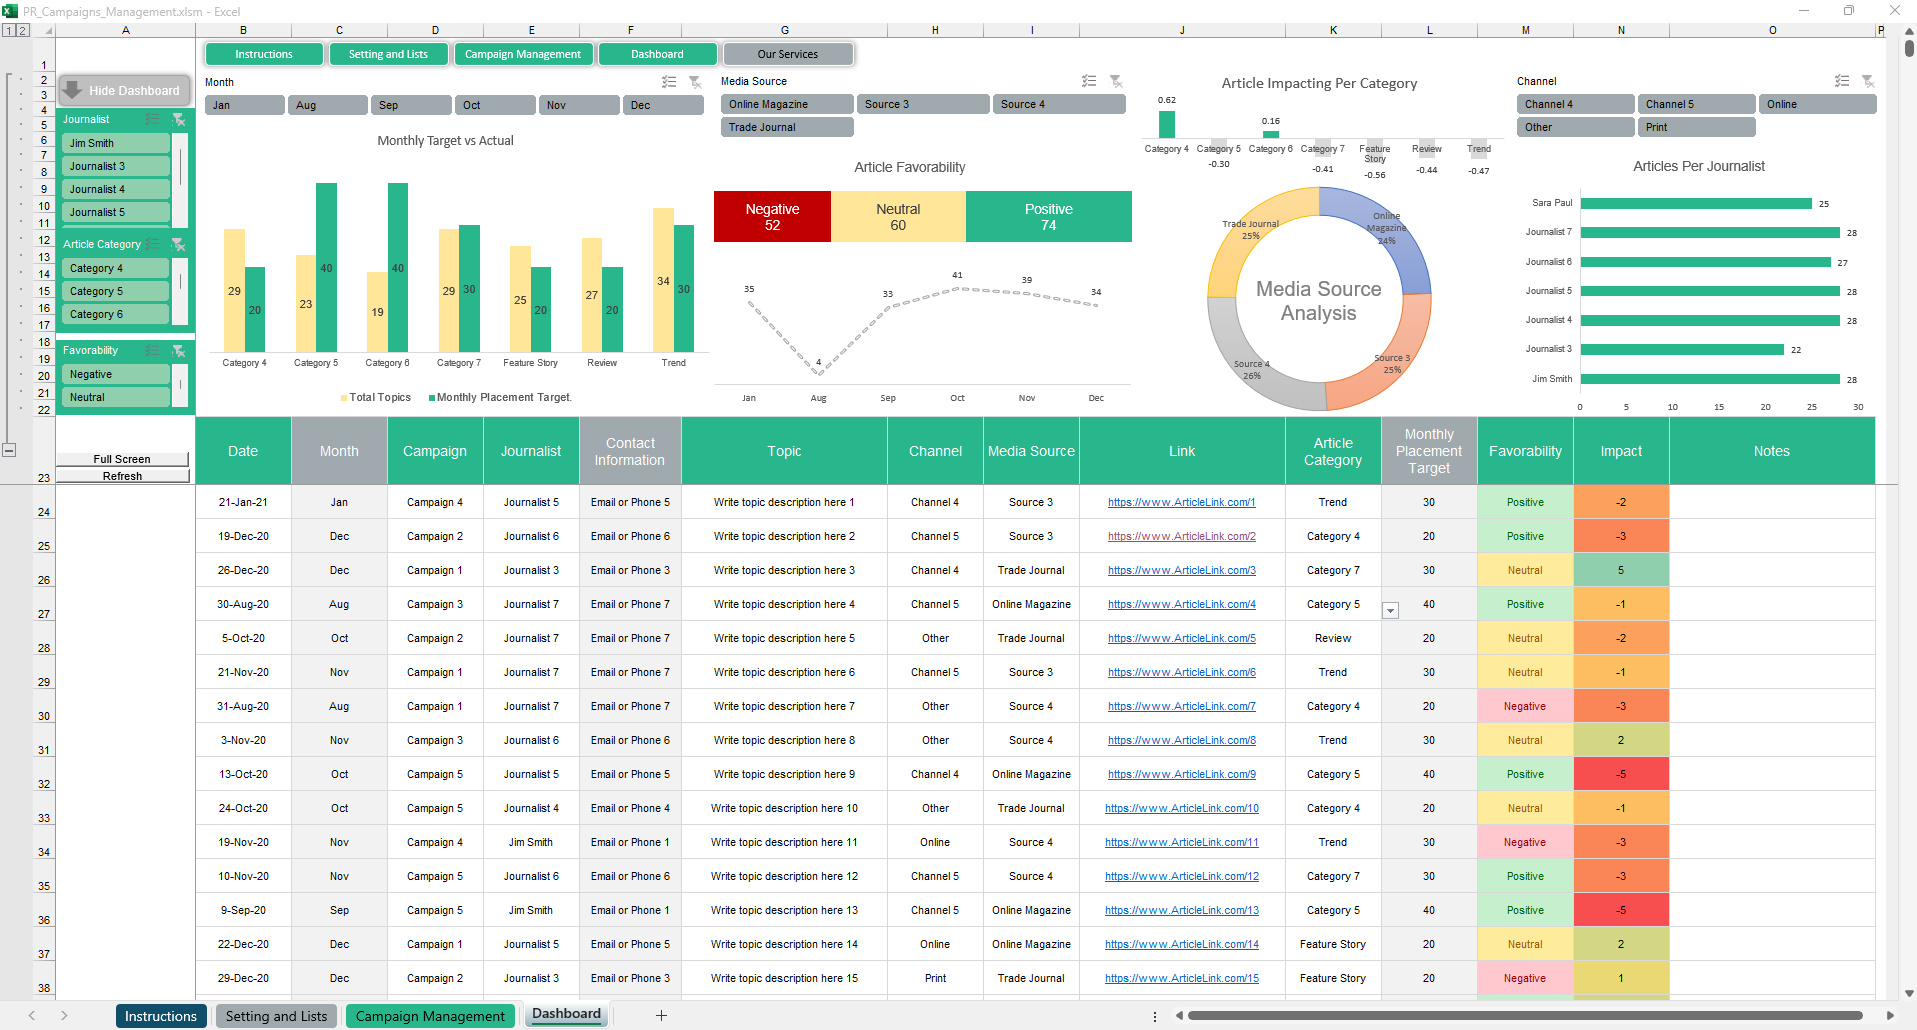Clear the Channel slicer filter
This screenshot has width=1917, height=1030.
tap(1867, 81)
